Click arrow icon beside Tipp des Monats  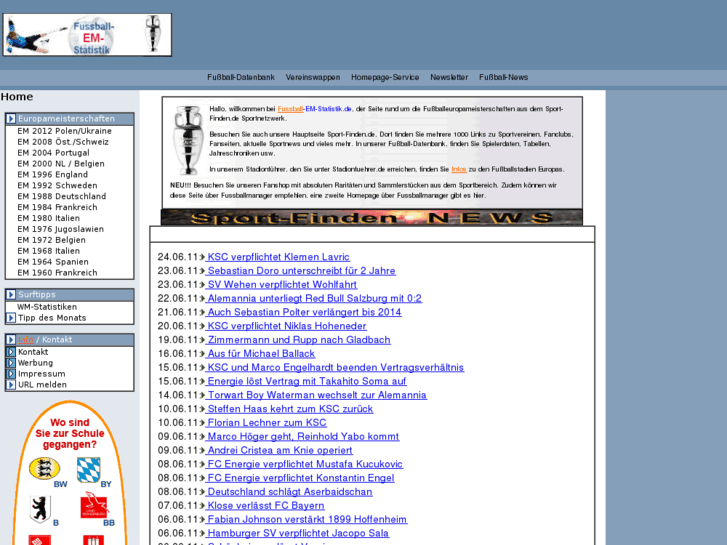tap(11, 318)
